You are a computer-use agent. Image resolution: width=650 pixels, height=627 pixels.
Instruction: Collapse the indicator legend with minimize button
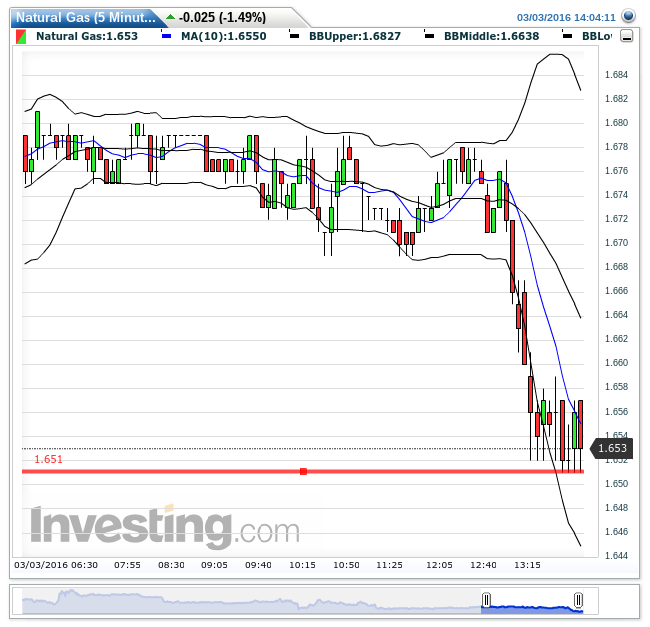click(x=627, y=36)
